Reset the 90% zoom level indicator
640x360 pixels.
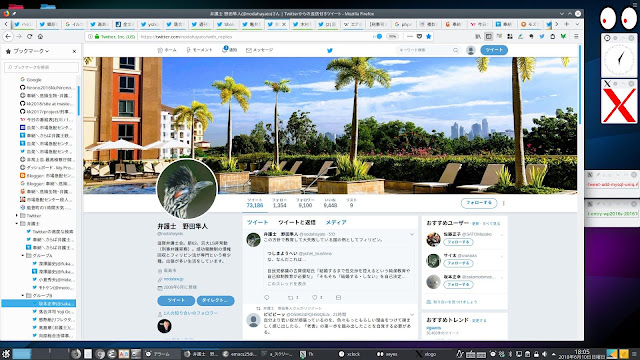click(393, 36)
